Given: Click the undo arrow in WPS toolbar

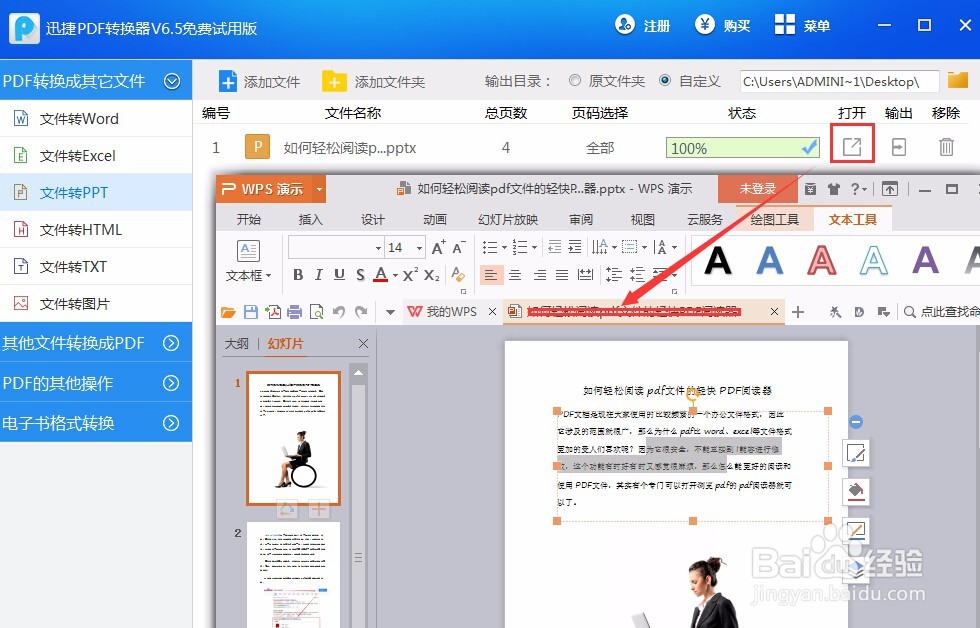Looking at the screenshot, I should pyautogui.click(x=340, y=311).
